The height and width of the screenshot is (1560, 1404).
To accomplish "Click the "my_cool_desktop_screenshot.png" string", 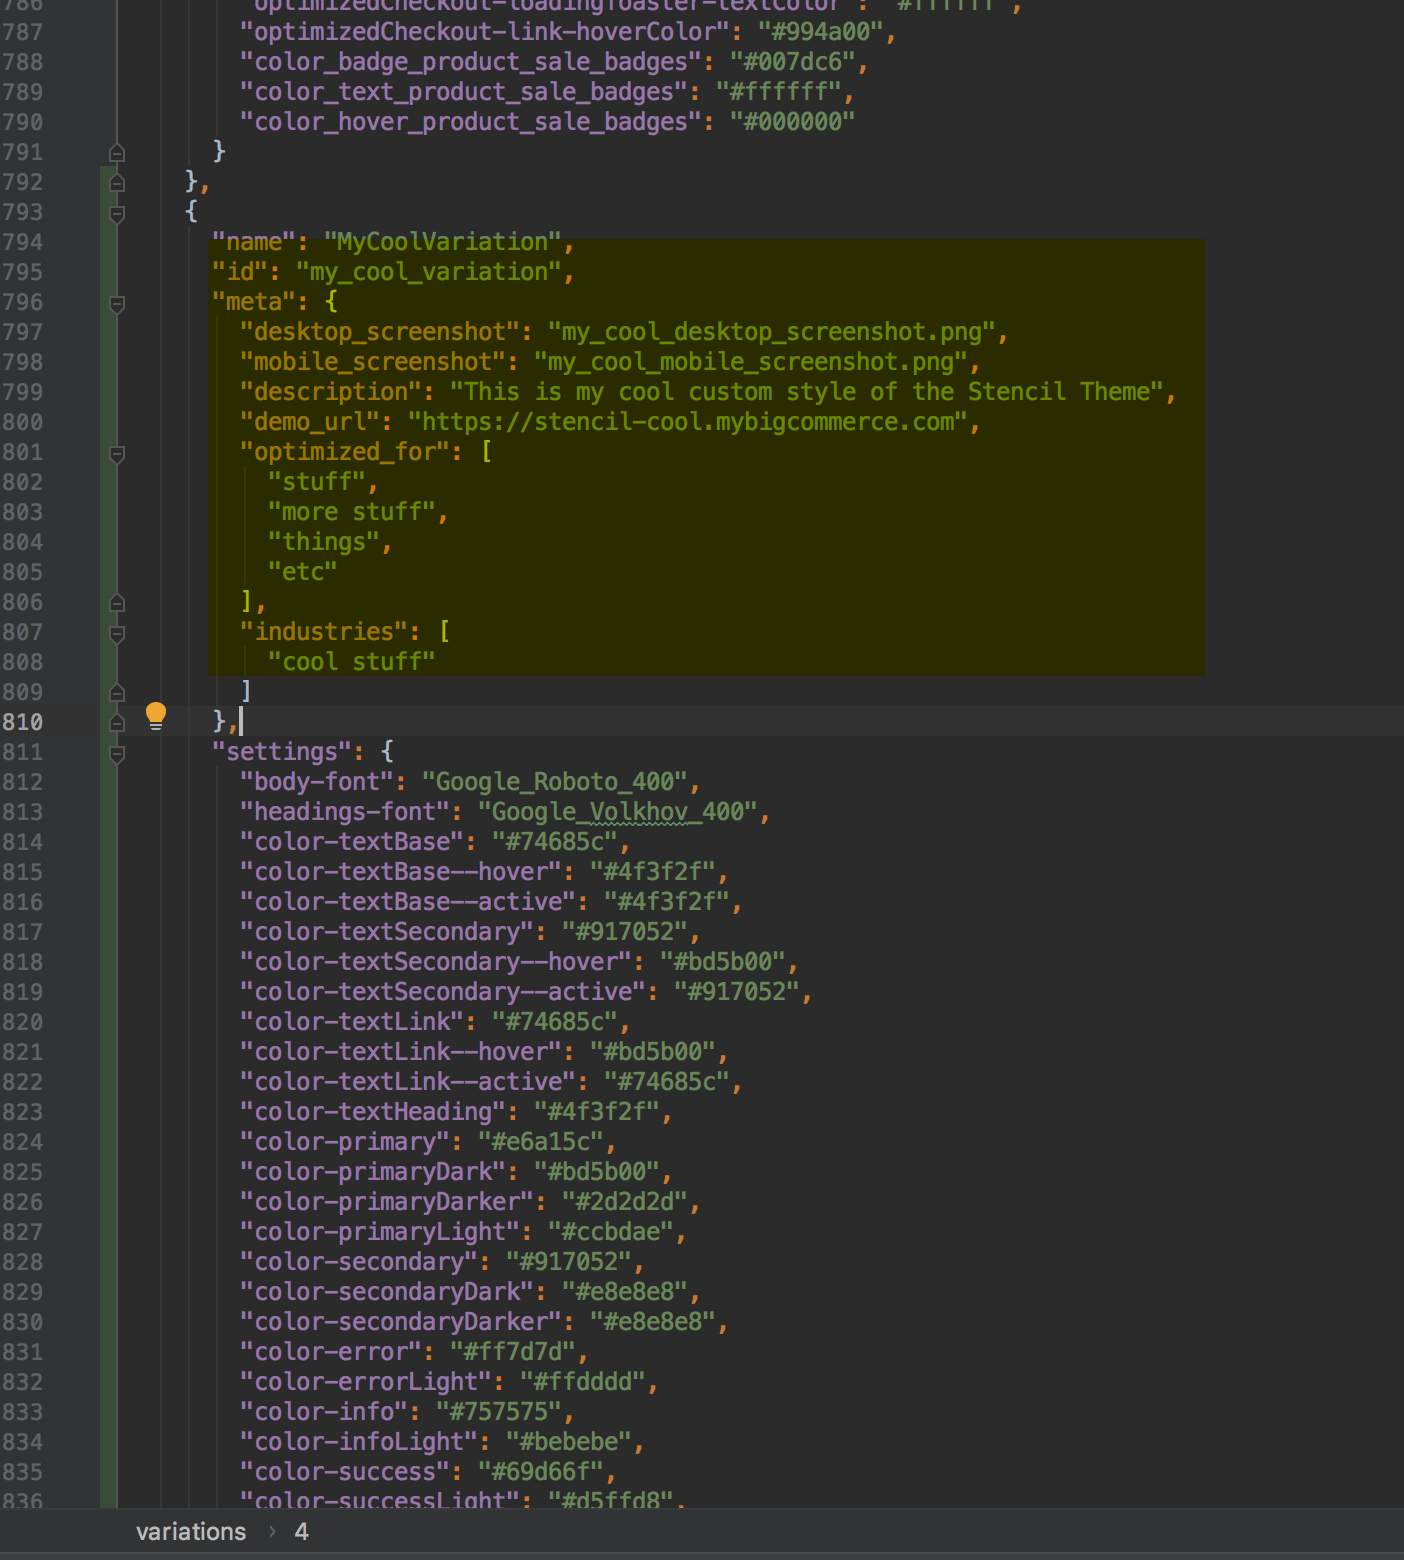I will (x=771, y=332).
